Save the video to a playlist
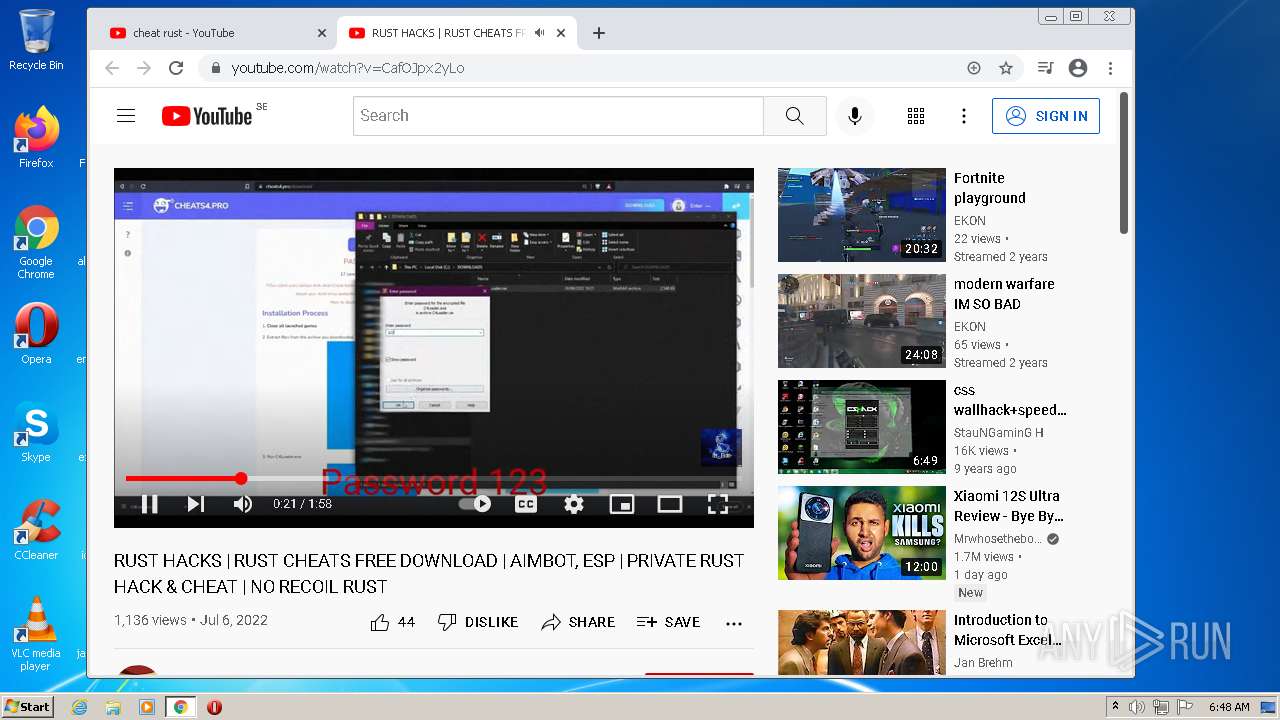 (668, 622)
